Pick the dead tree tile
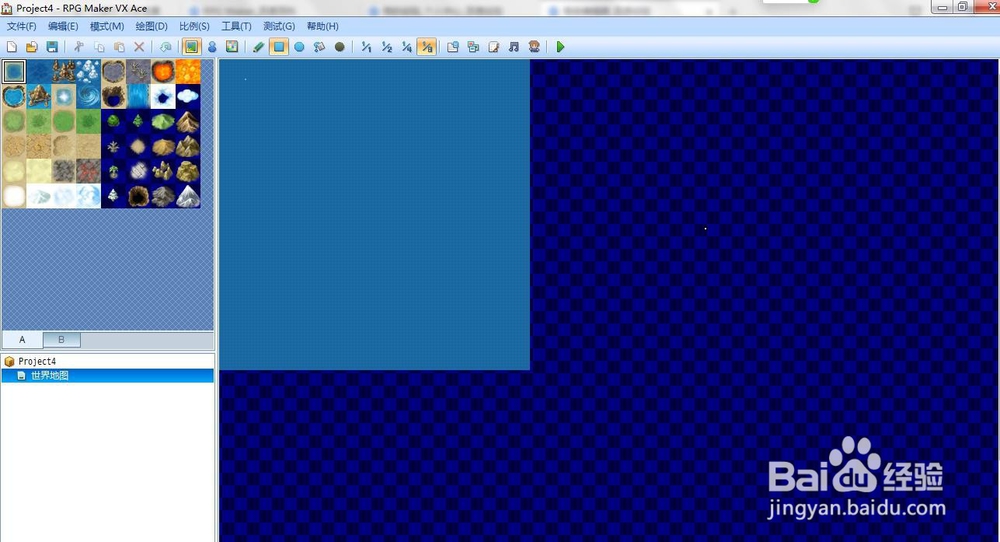1000x542 pixels. 114,146
